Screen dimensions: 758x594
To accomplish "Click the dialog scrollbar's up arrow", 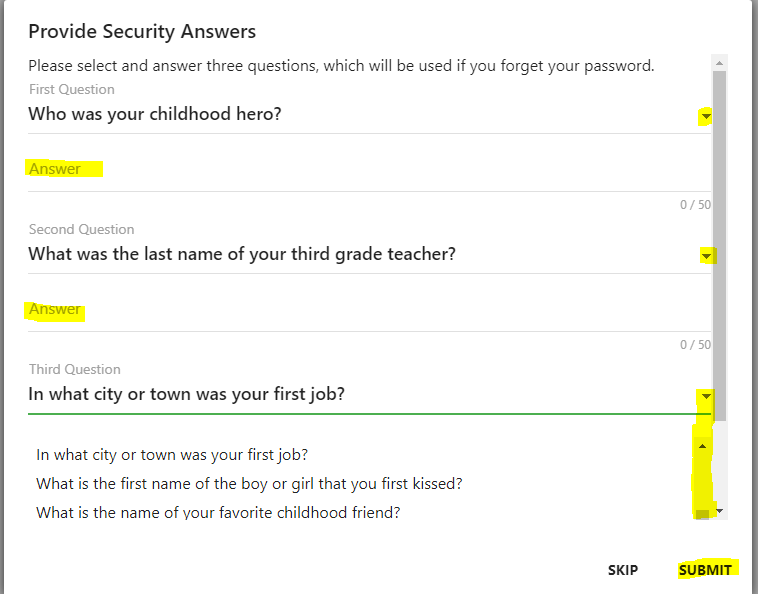I will [719, 62].
